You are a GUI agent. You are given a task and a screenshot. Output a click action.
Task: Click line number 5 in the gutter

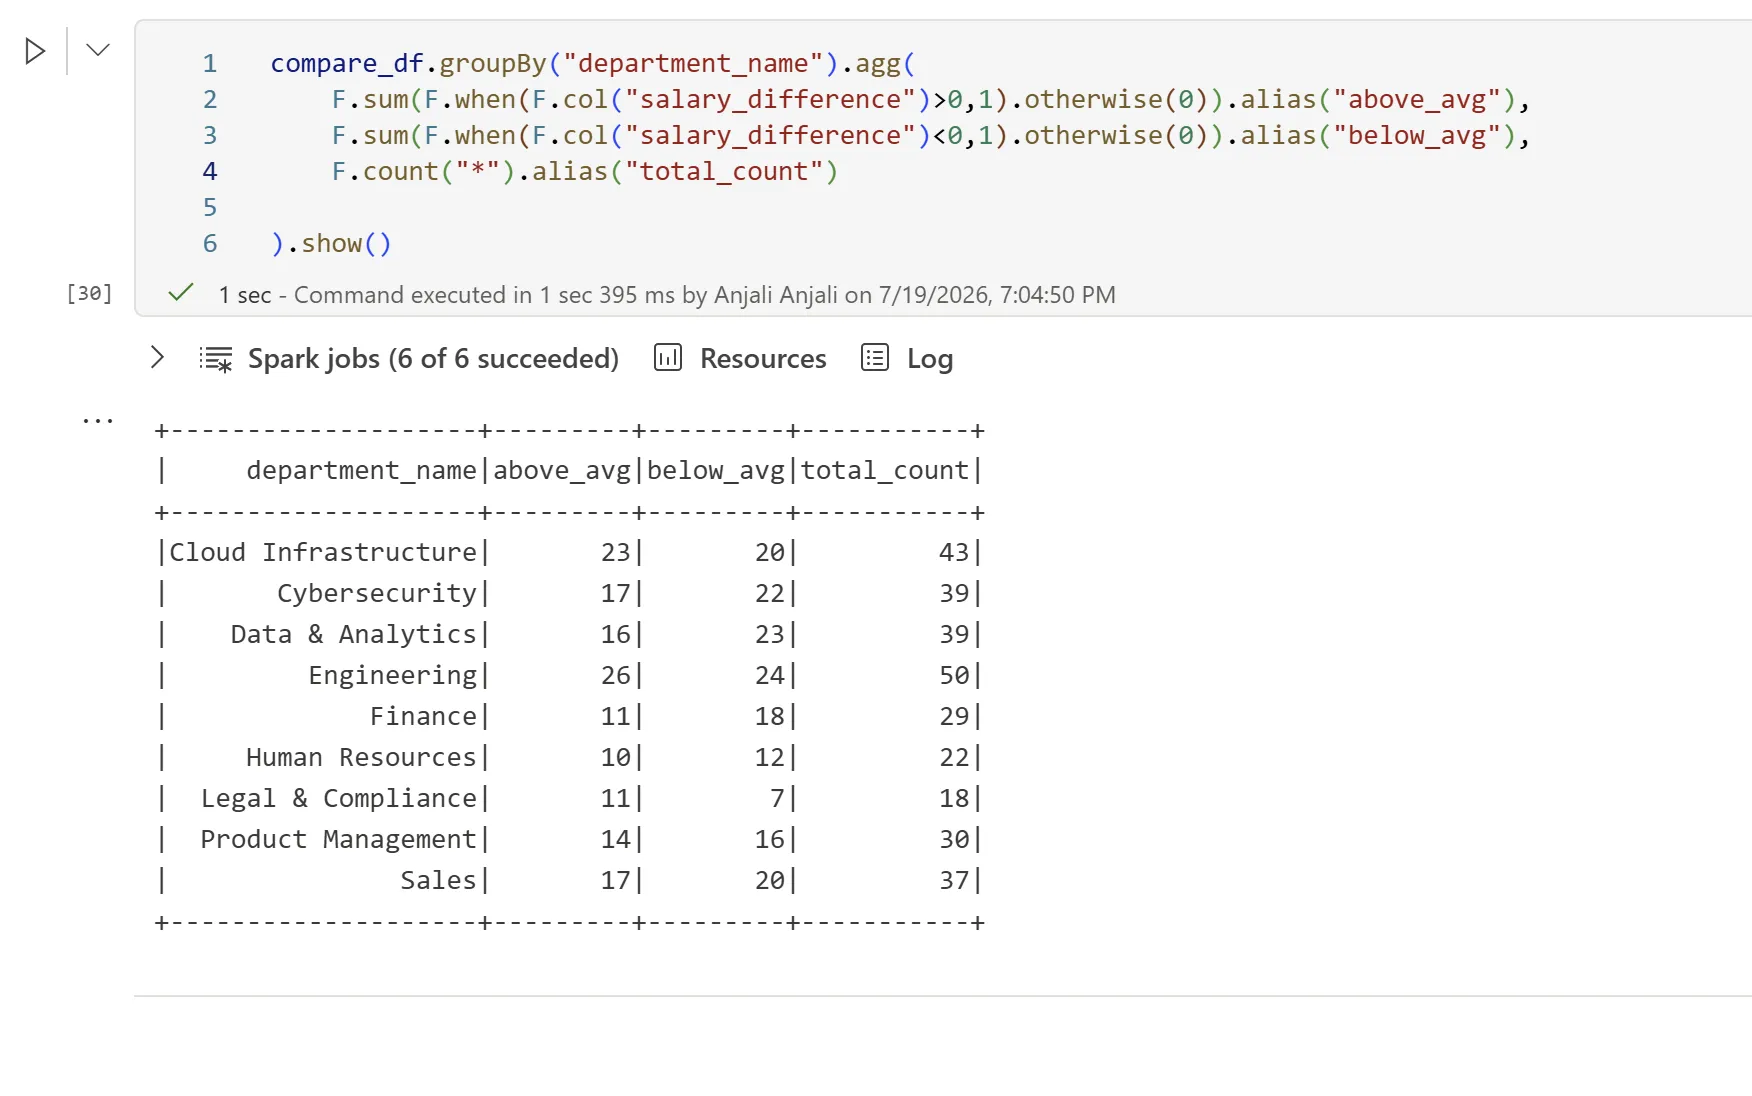click(x=210, y=207)
